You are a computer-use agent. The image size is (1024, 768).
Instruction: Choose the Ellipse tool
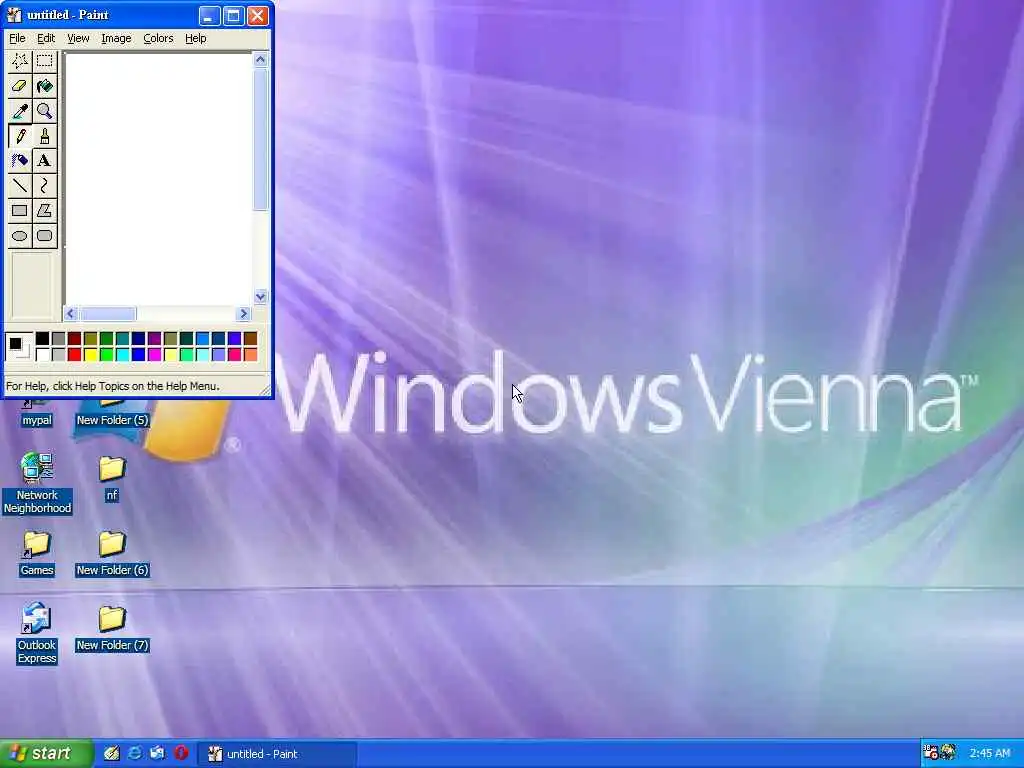pyautogui.click(x=20, y=235)
